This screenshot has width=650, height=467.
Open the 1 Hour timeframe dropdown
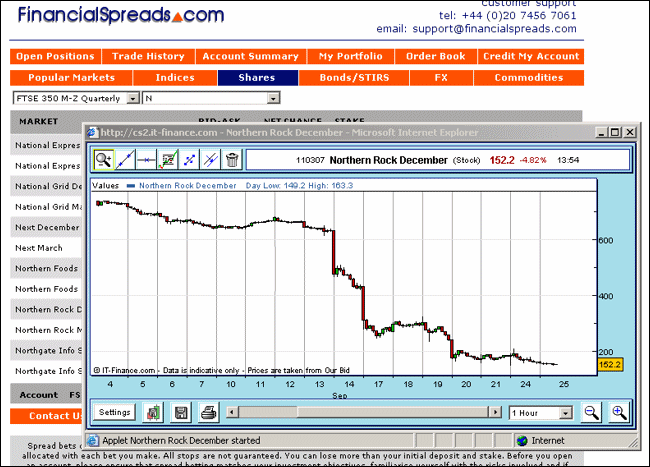541,413
